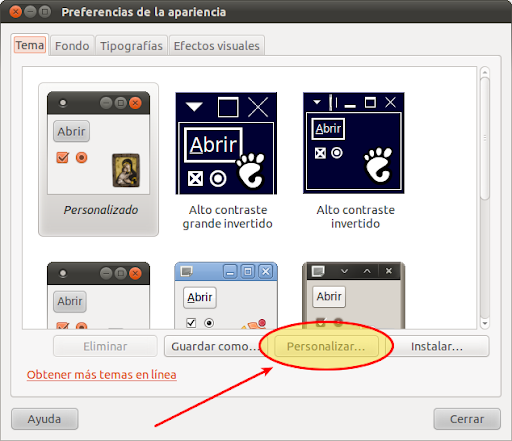Select the second Ambiance-style theme preview
This screenshot has height=441, width=512.
pyautogui.click(x=98, y=296)
